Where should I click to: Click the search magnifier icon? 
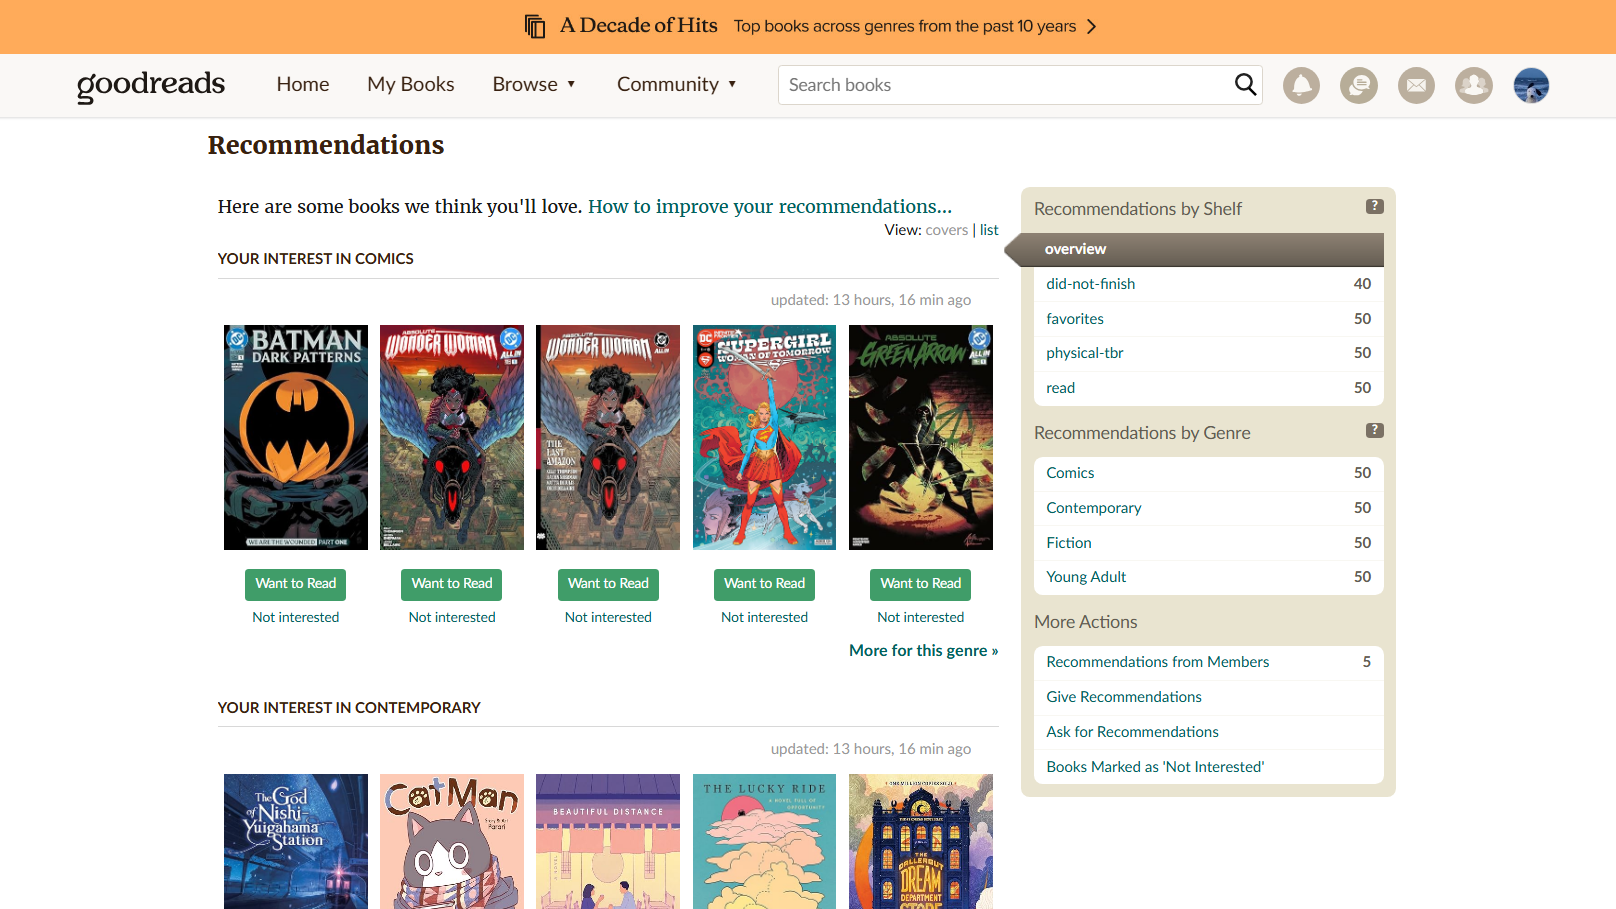[x=1245, y=85]
